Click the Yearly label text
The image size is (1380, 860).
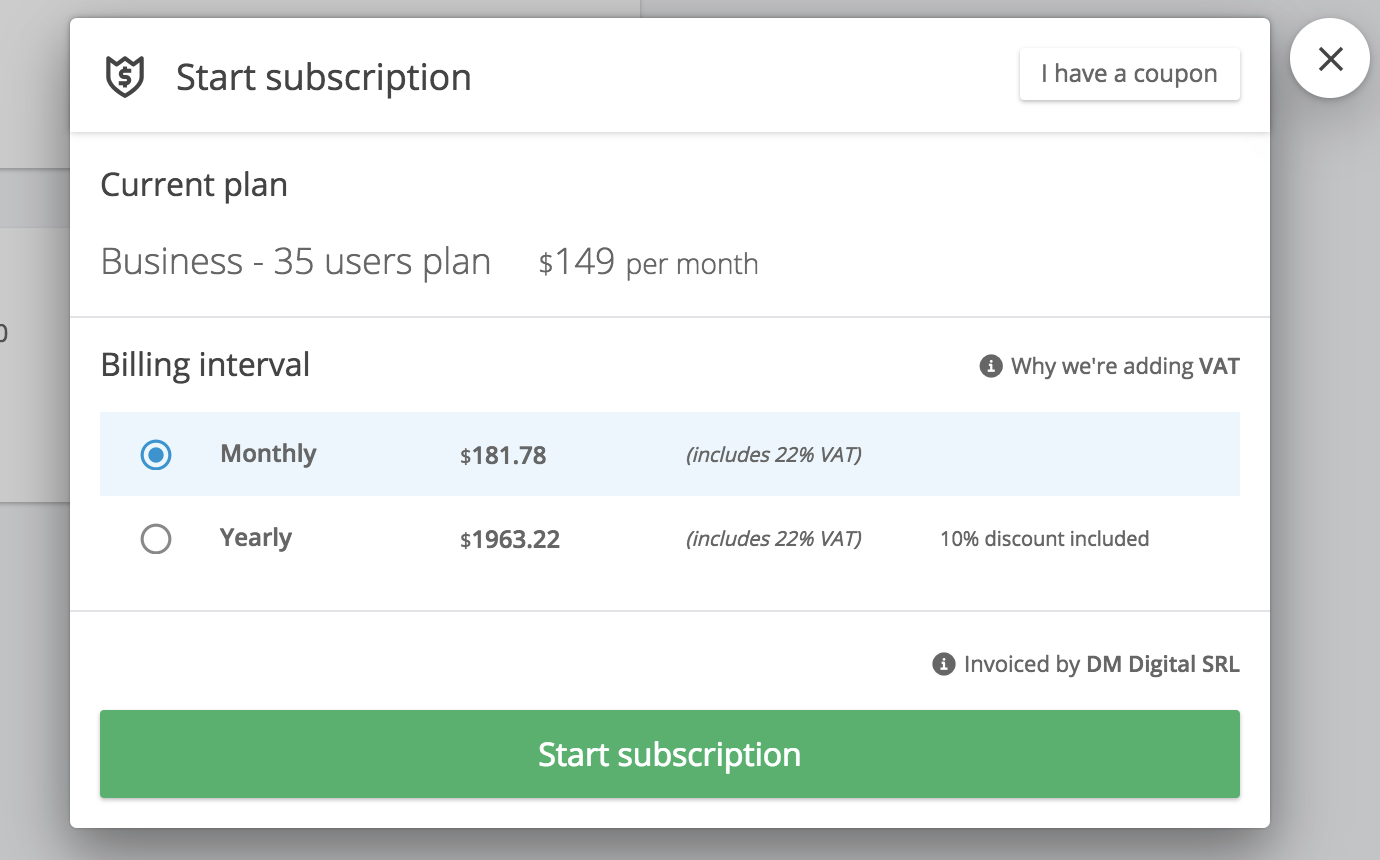click(256, 538)
